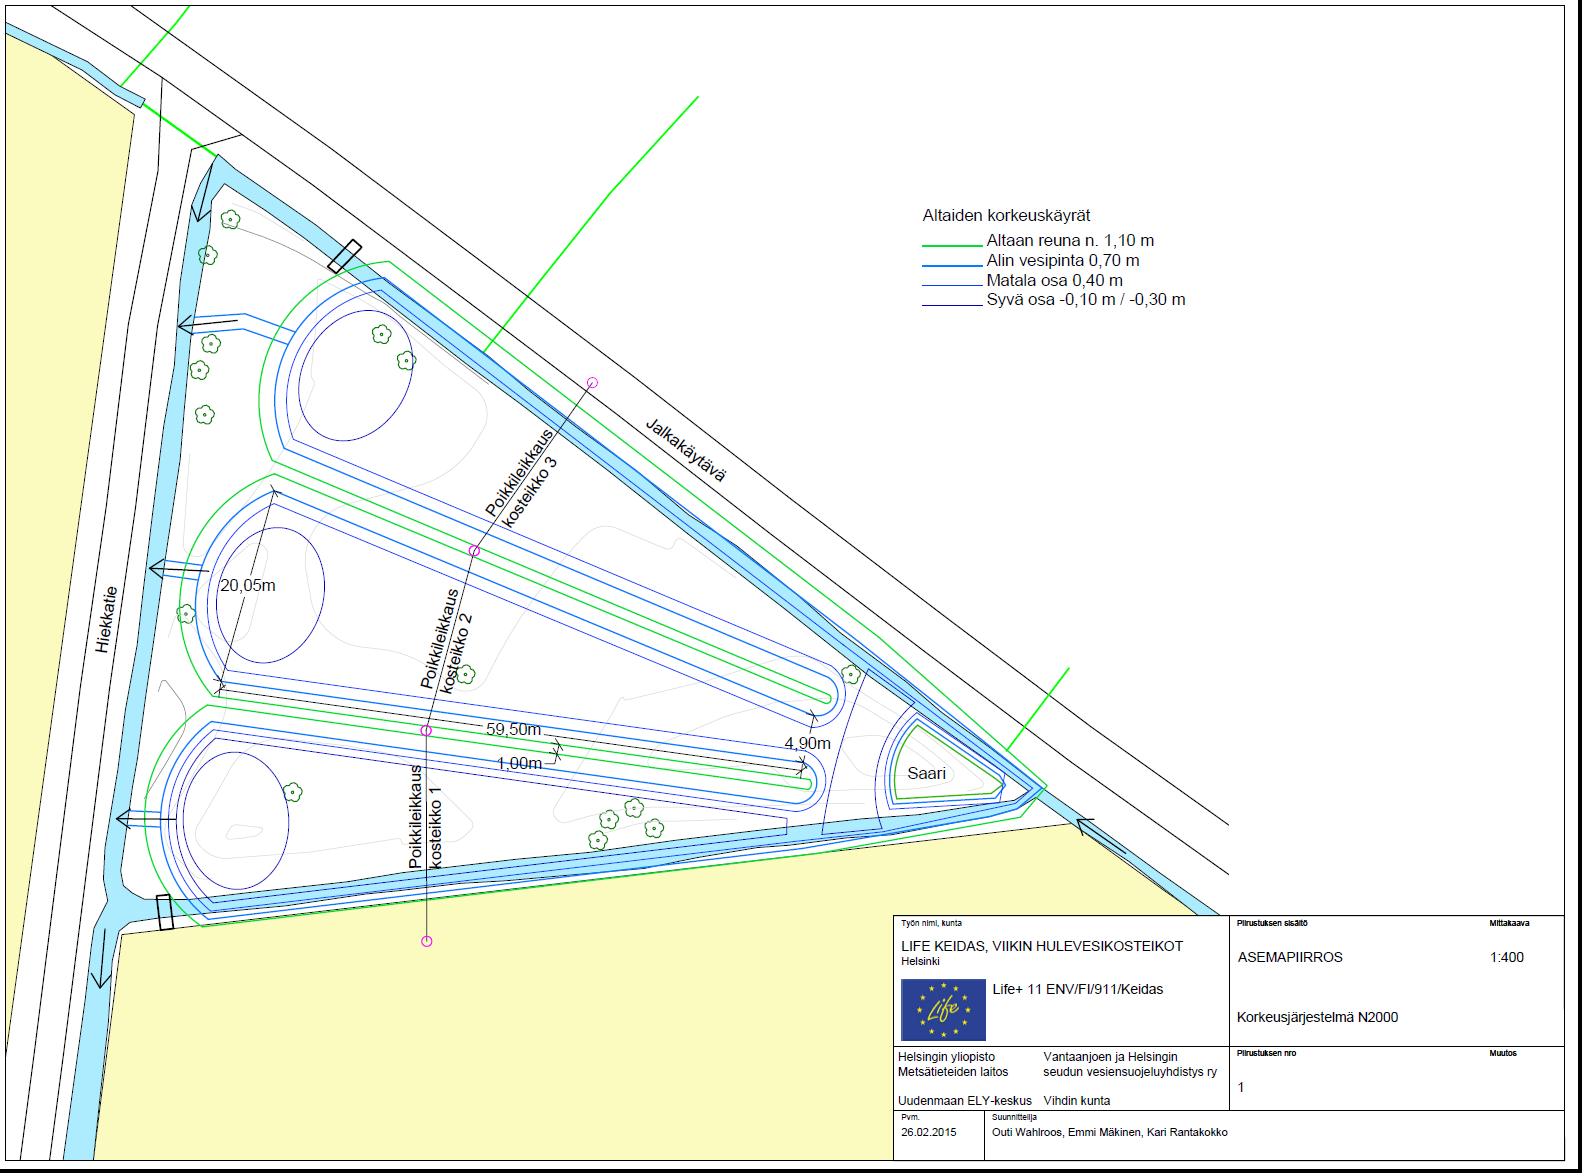The height and width of the screenshot is (1173, 1582).
Task: Click the legend line beside Syvä osa
Action: [x=952, y=304]
